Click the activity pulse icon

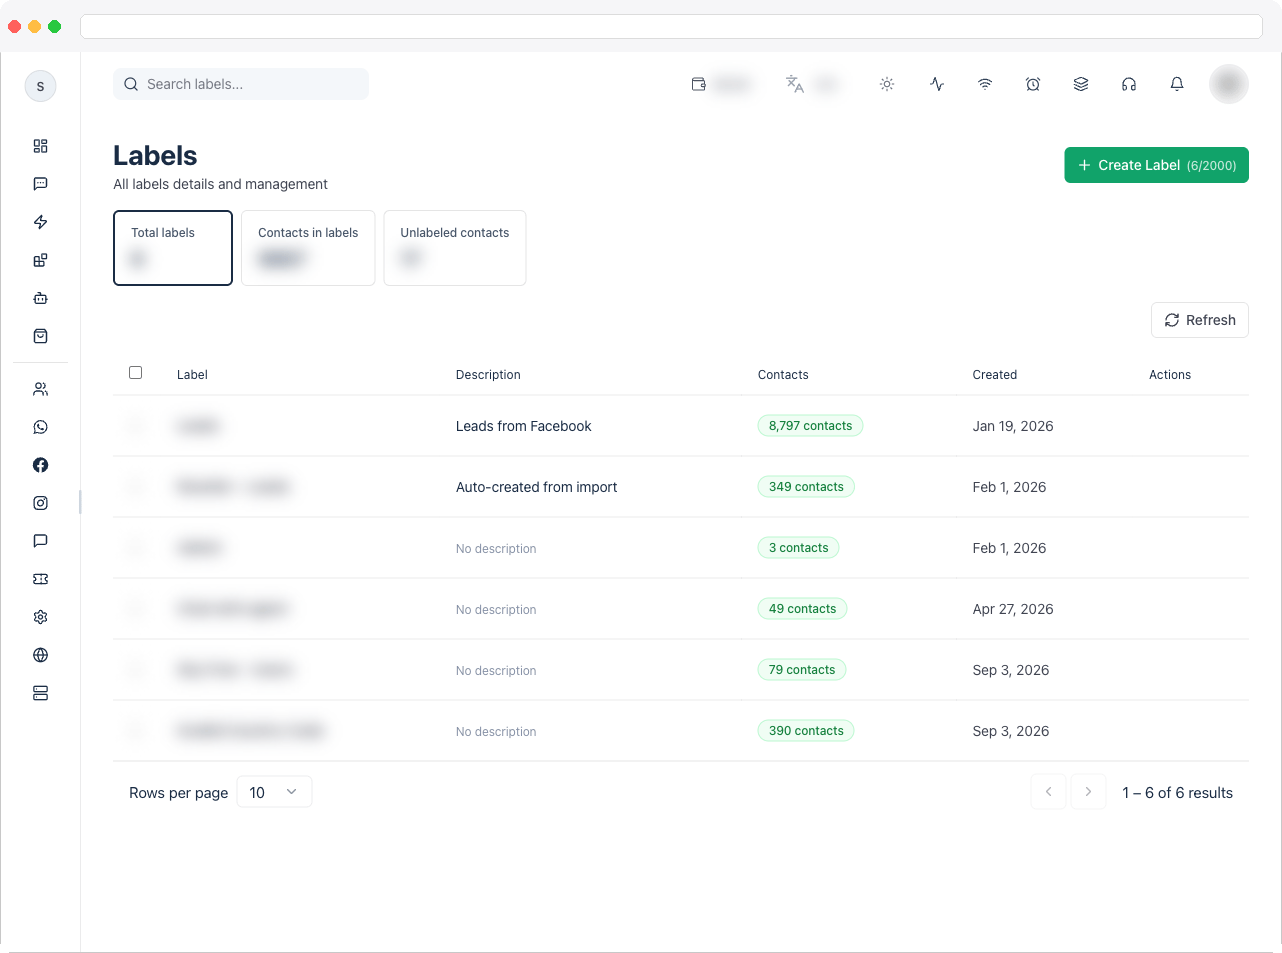(937, 84)
